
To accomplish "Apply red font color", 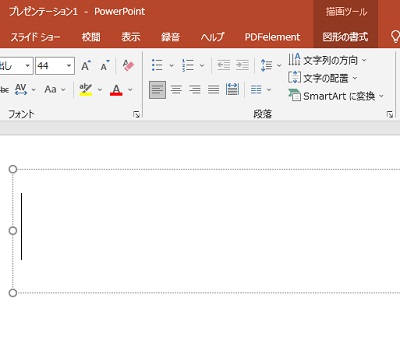I will [116, 89].
